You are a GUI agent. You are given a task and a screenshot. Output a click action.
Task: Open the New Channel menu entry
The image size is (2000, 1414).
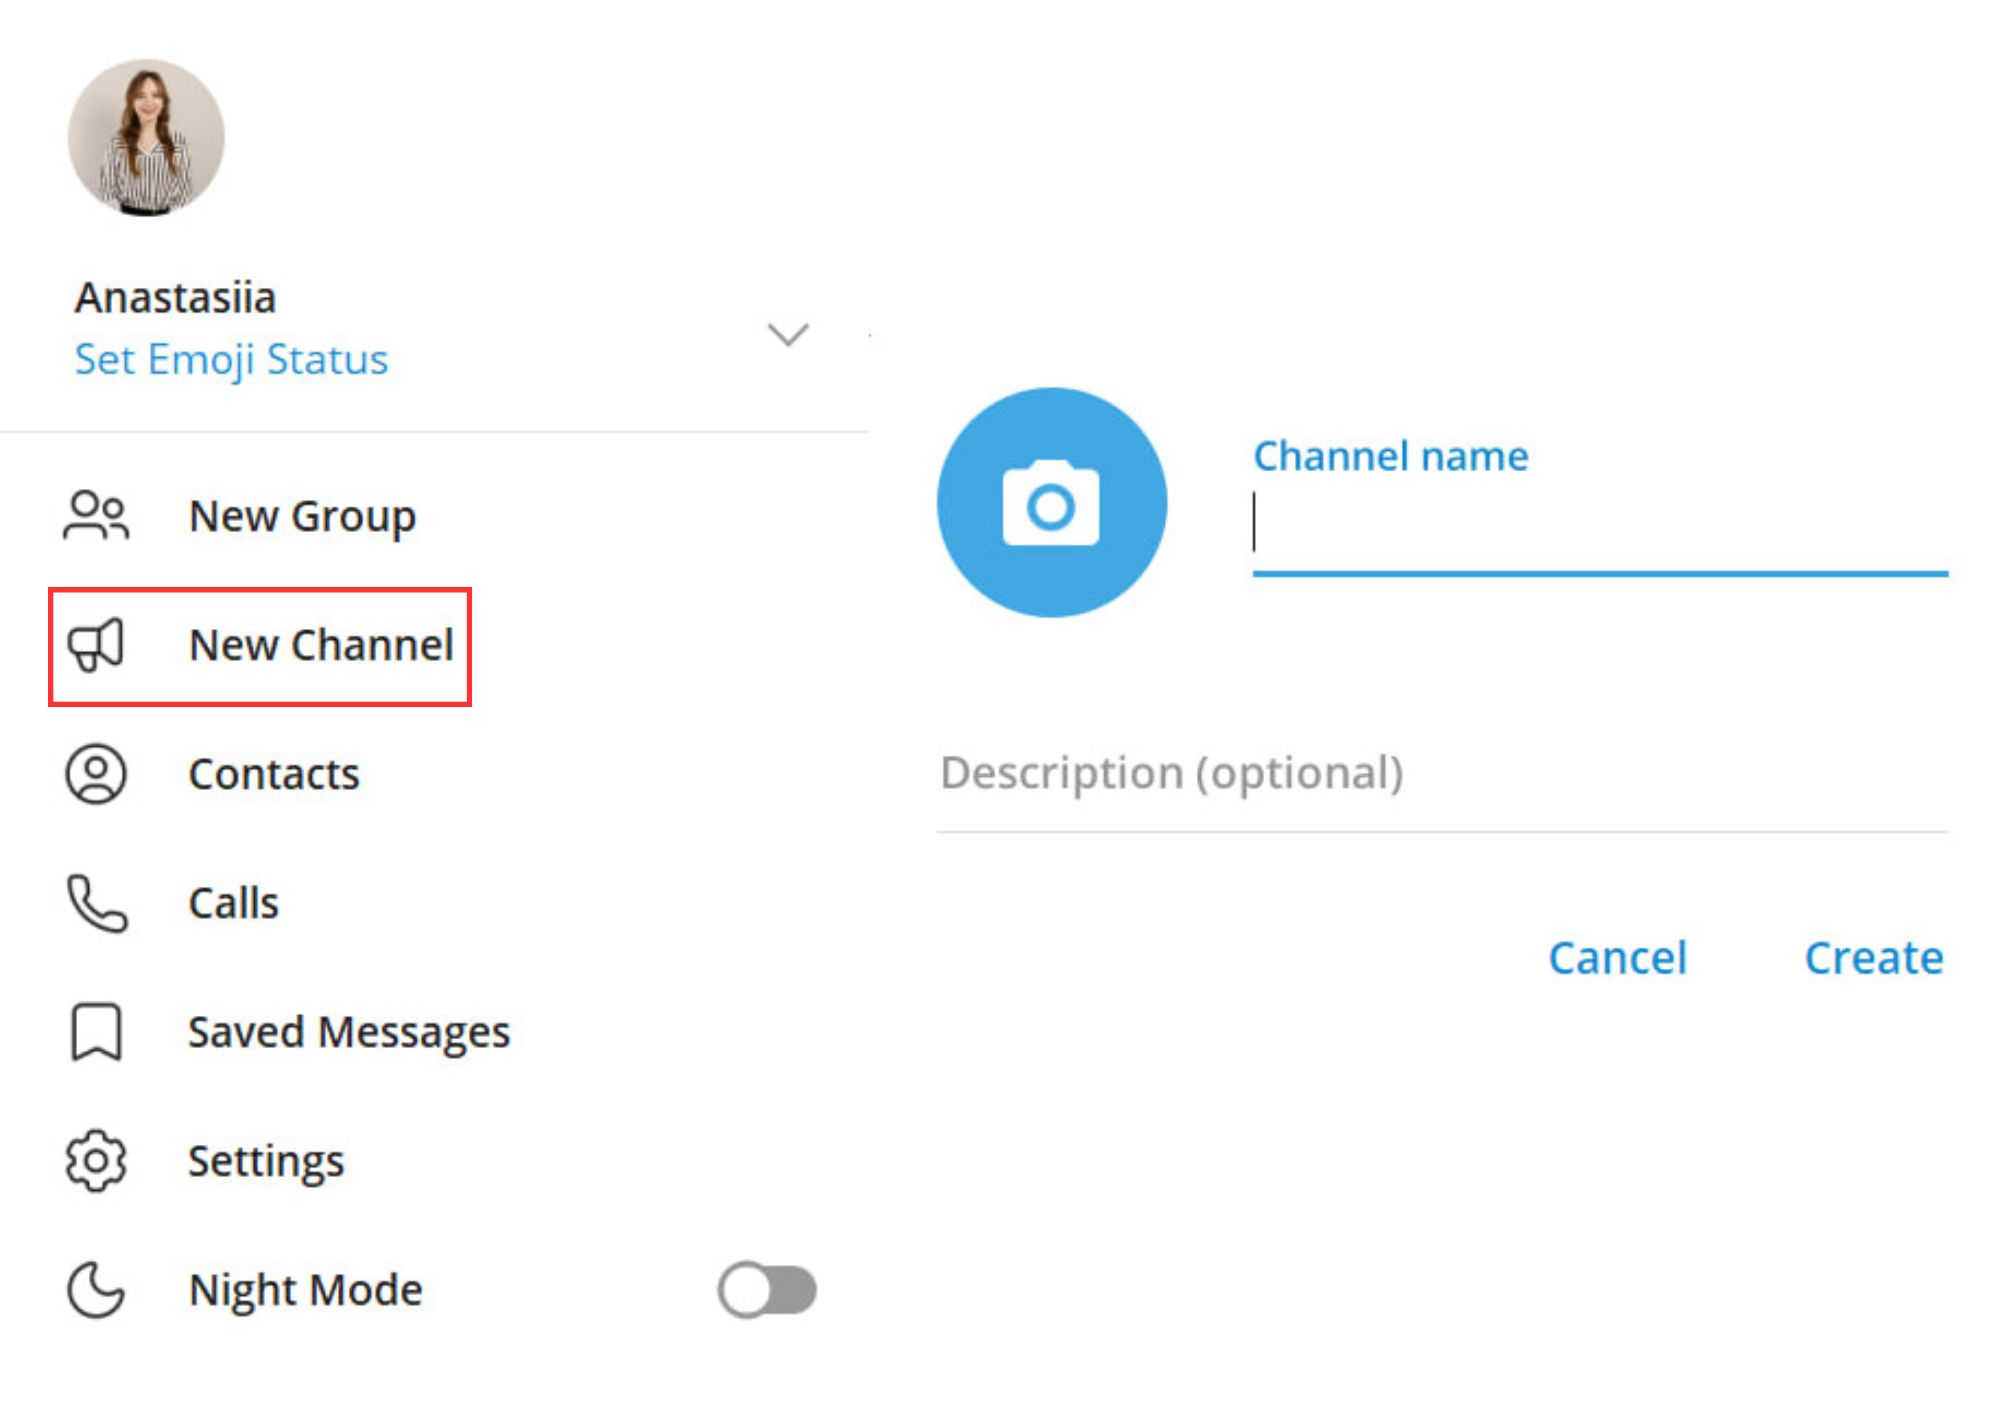click(x=323, y=645)
